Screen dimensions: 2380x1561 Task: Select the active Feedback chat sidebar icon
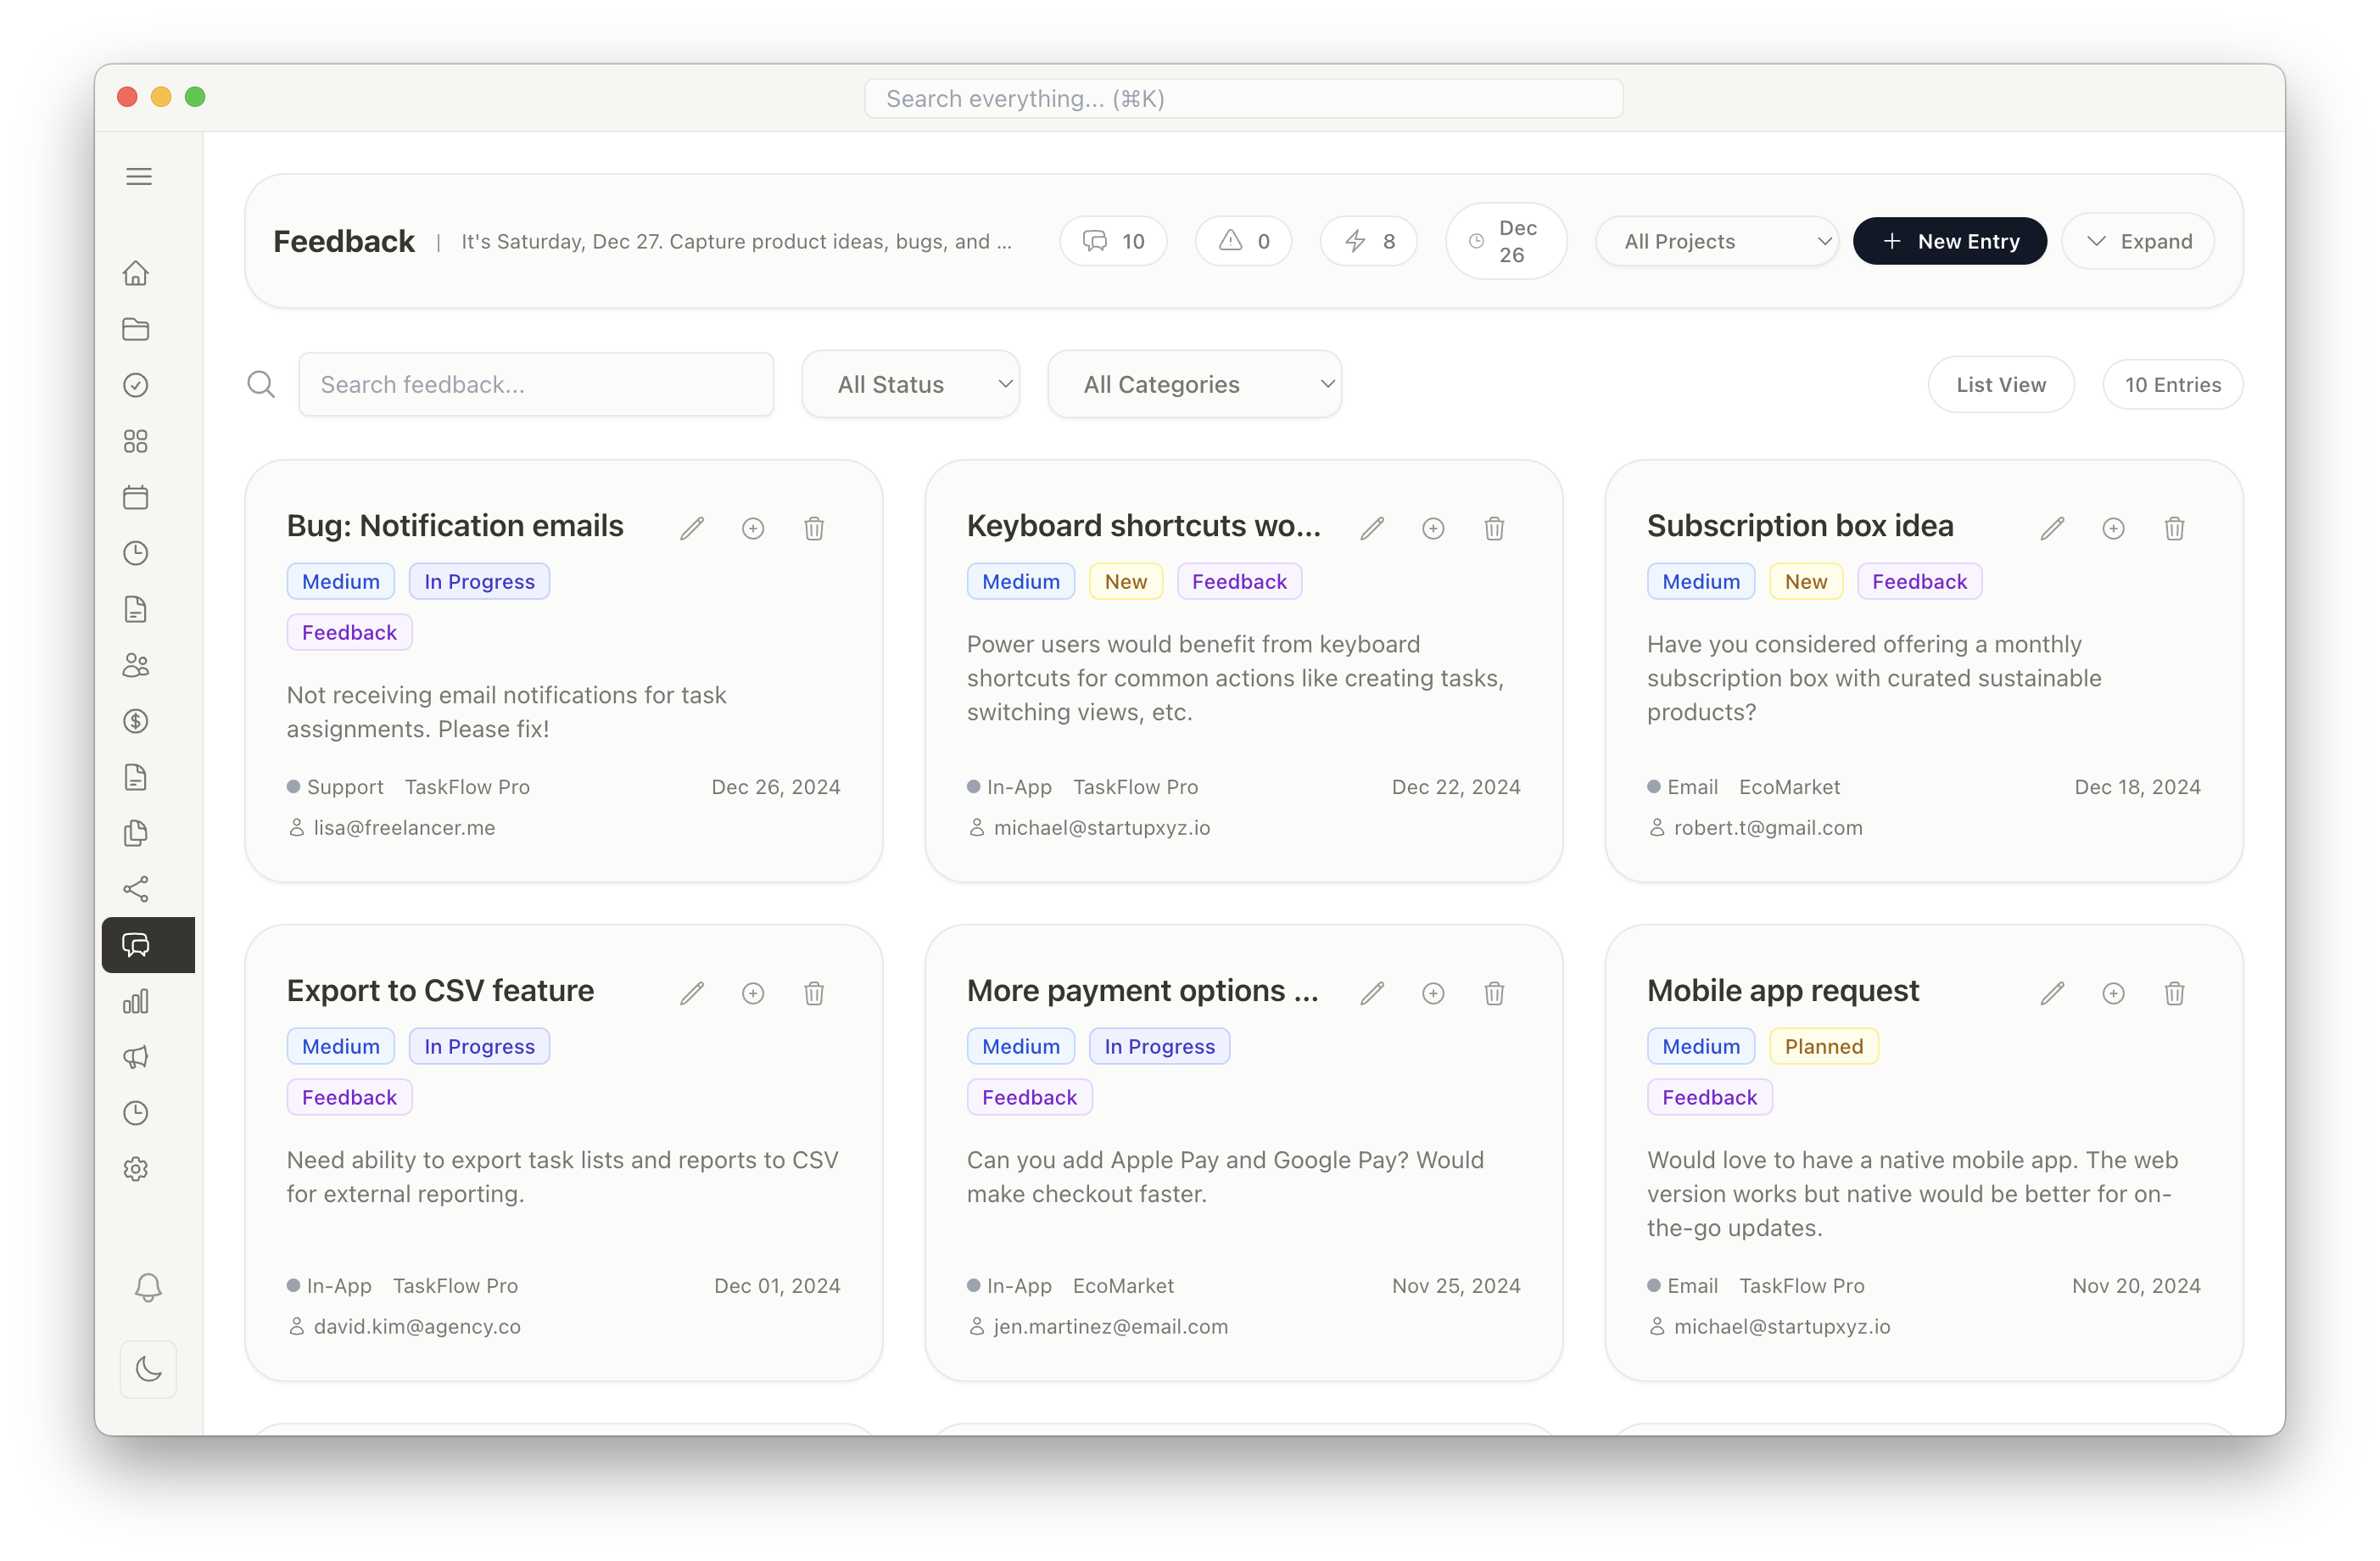coord(148,945)
